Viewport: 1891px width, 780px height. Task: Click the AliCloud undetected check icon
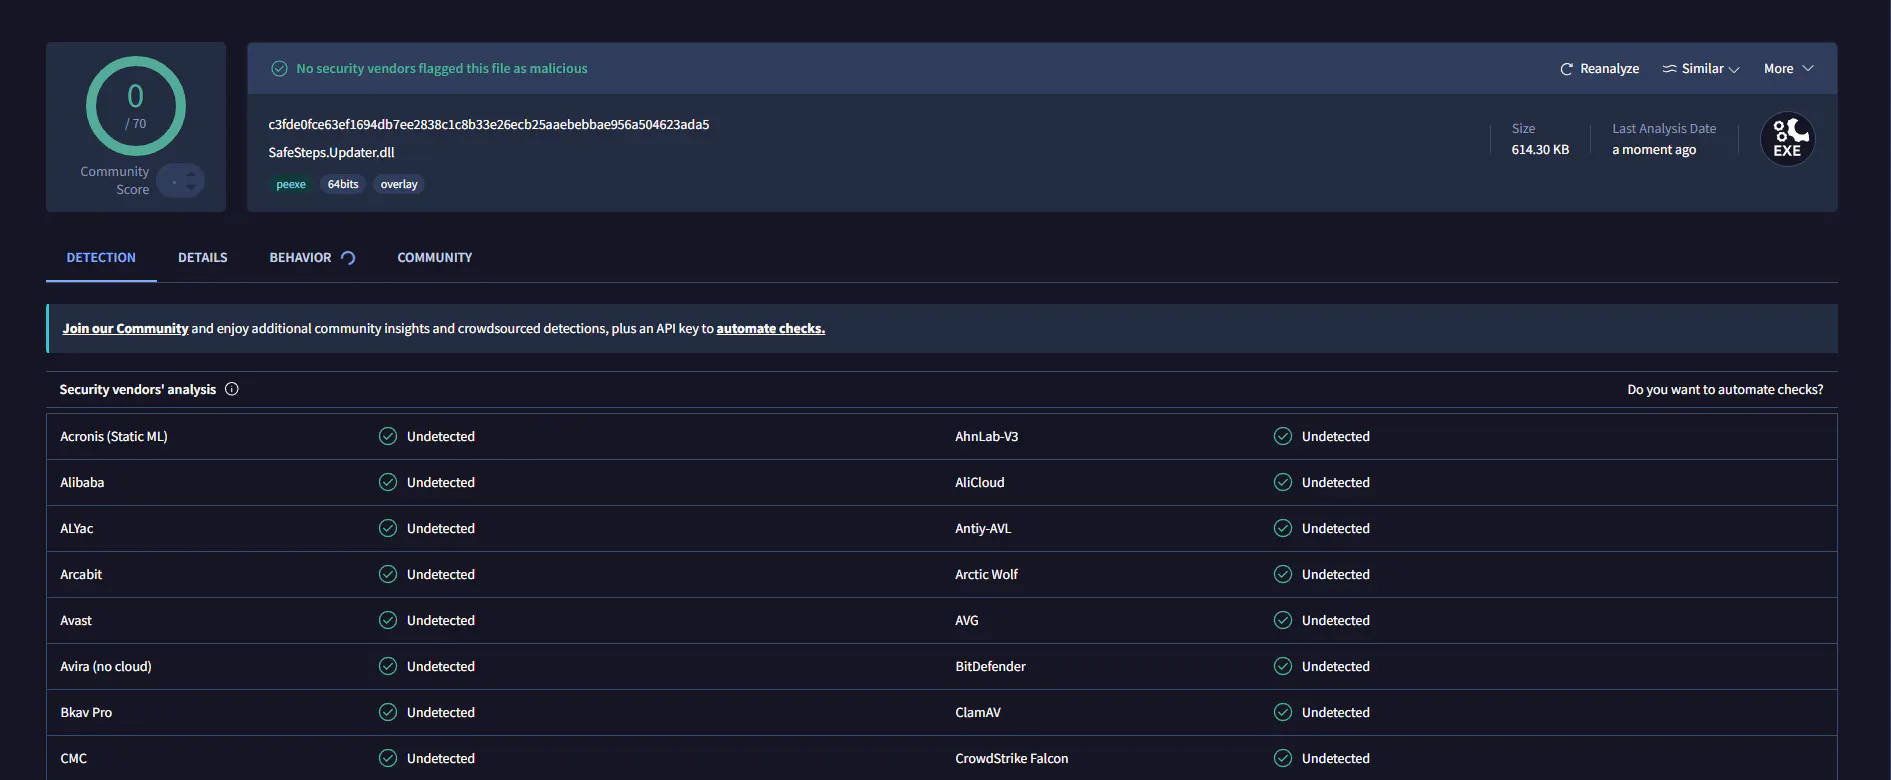tap(1283, 482)
